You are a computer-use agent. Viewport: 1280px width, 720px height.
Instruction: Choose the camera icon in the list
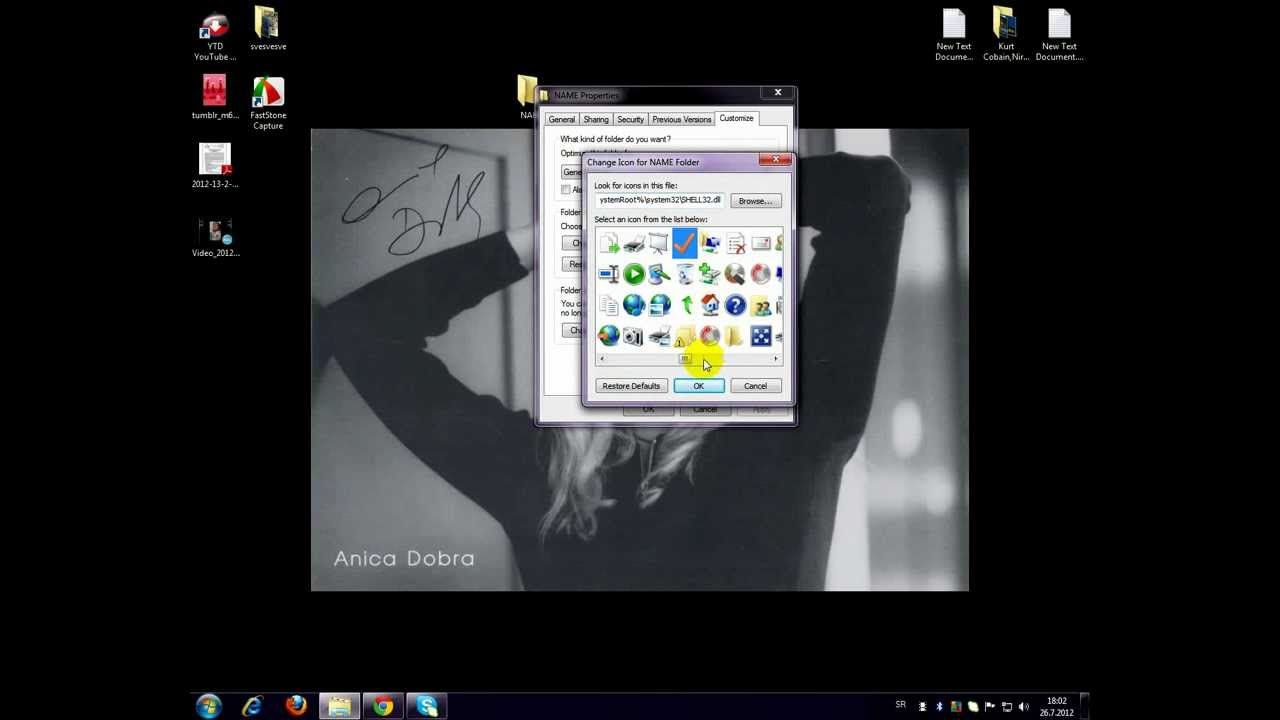(633, 337)
